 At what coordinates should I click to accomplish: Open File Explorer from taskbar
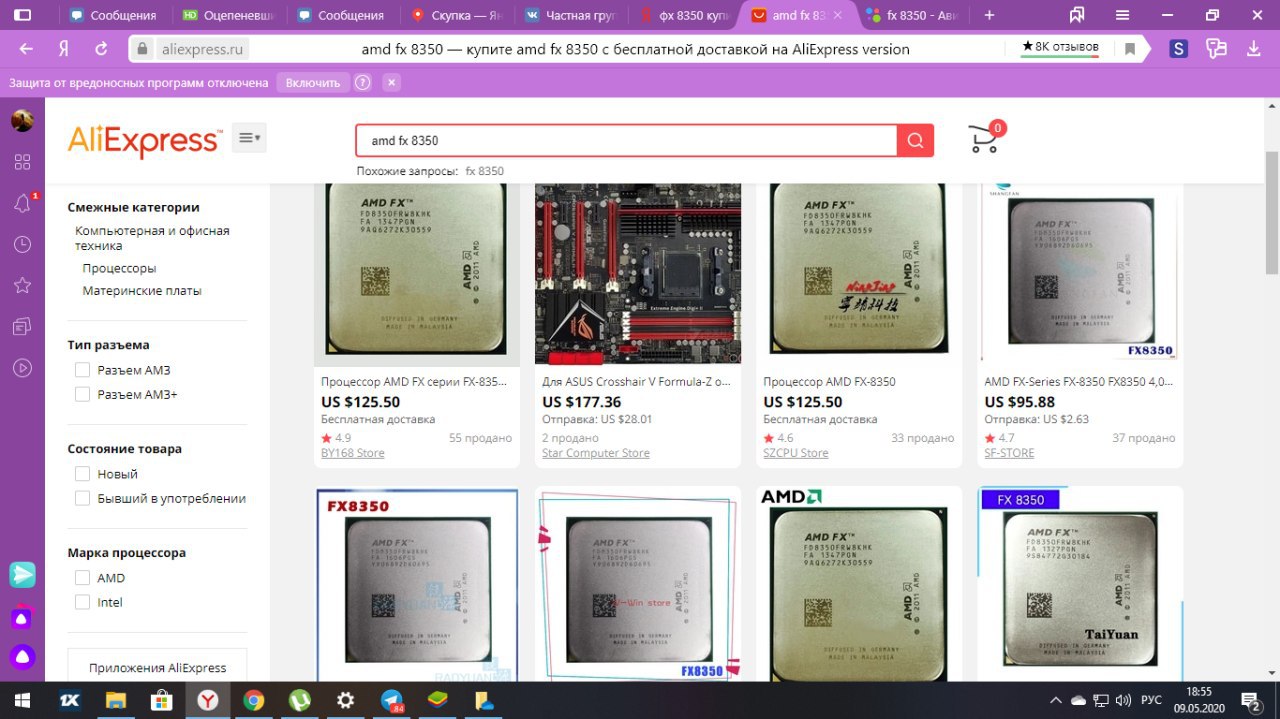[x=116, y=700]
